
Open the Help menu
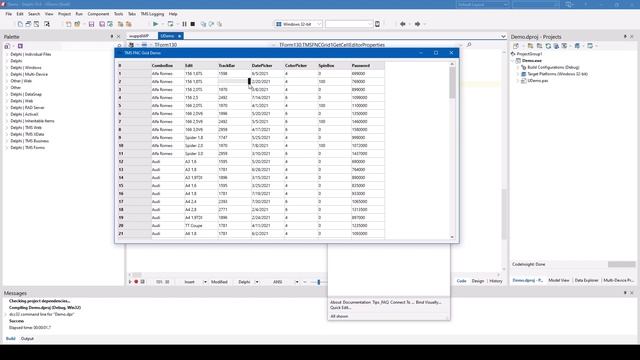173,14
